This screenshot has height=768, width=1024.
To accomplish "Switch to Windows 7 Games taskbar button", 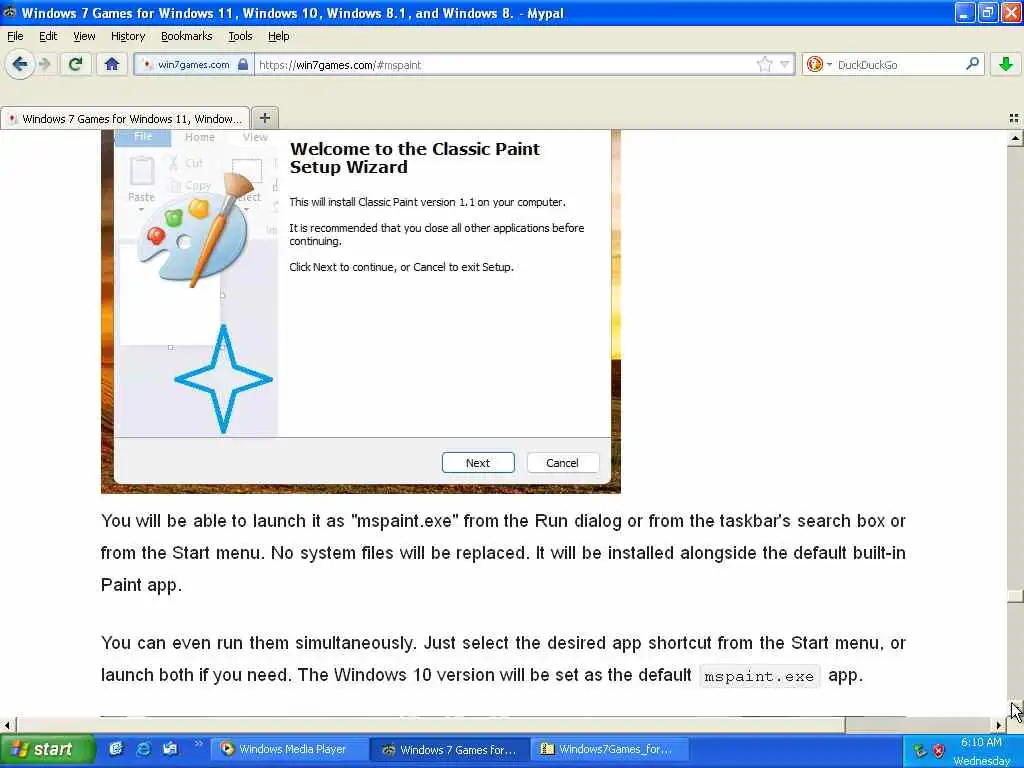I will pyautogui.click(x=450, y=749).
